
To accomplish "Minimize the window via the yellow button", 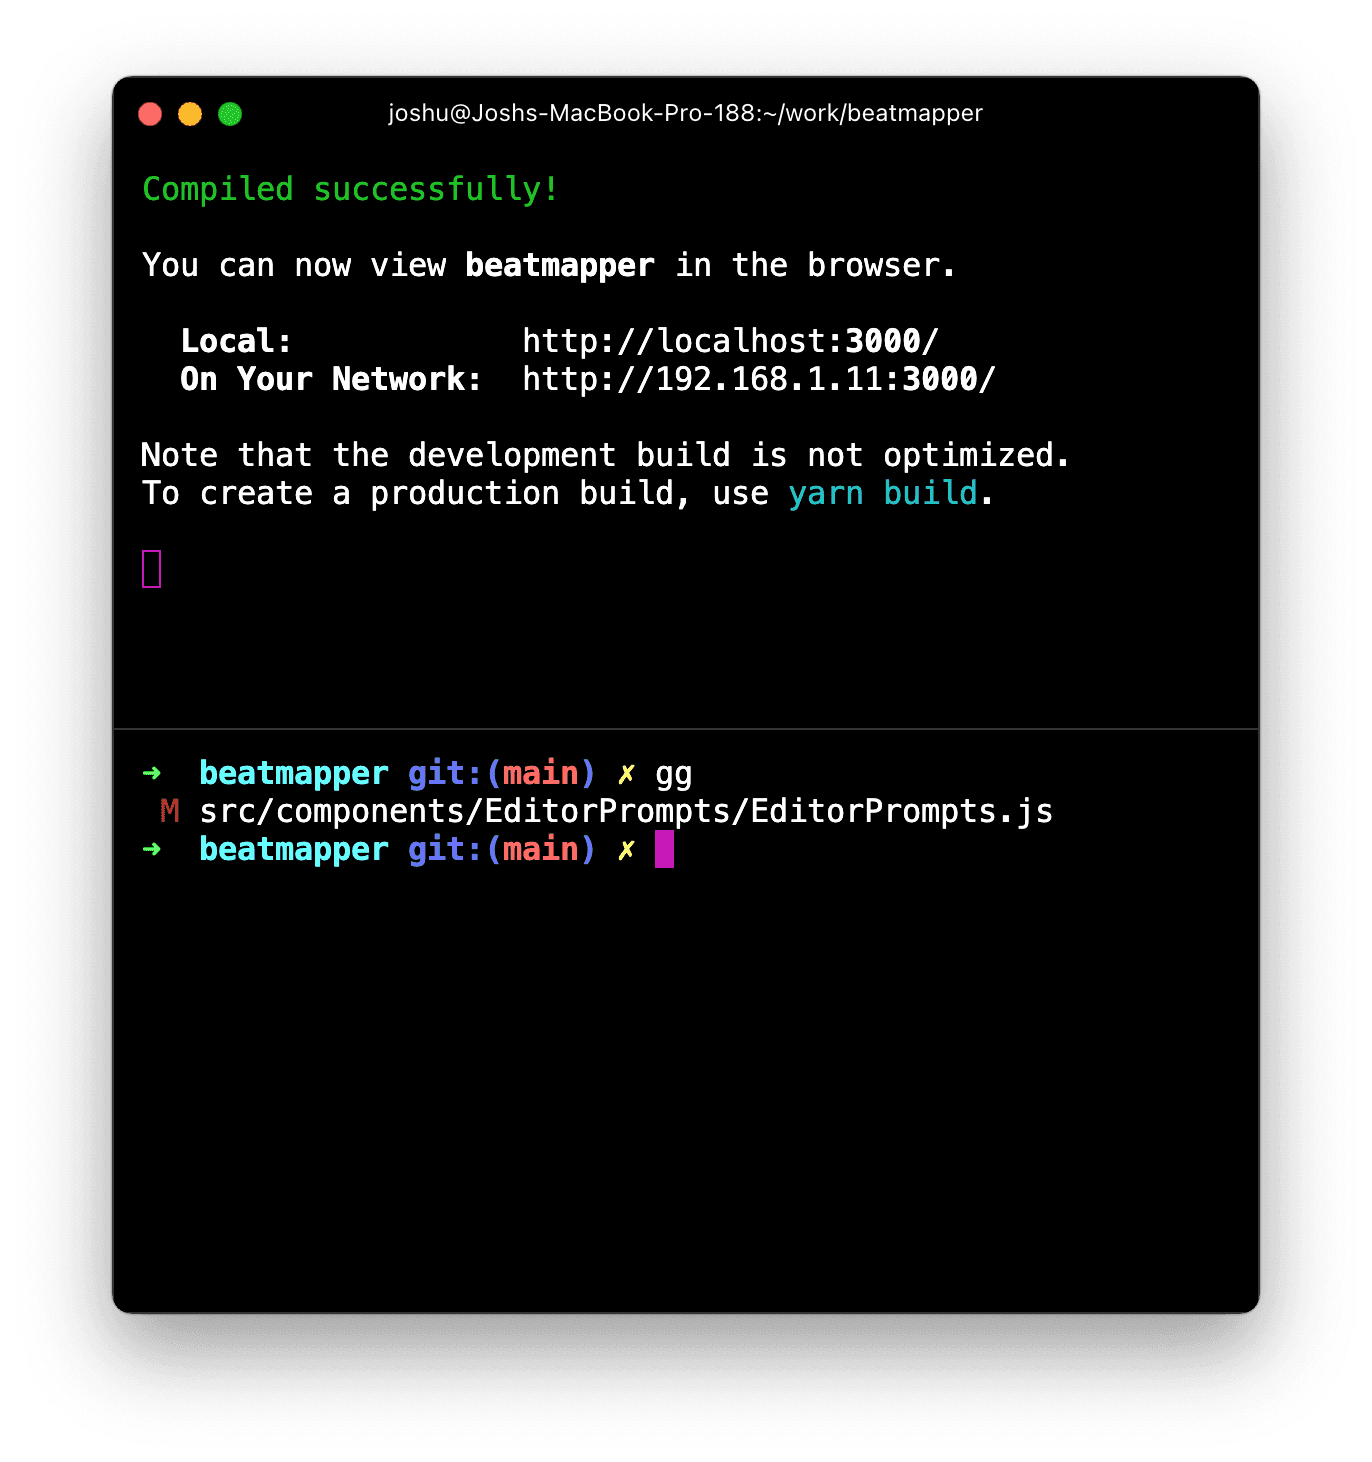I will point(189,113).
